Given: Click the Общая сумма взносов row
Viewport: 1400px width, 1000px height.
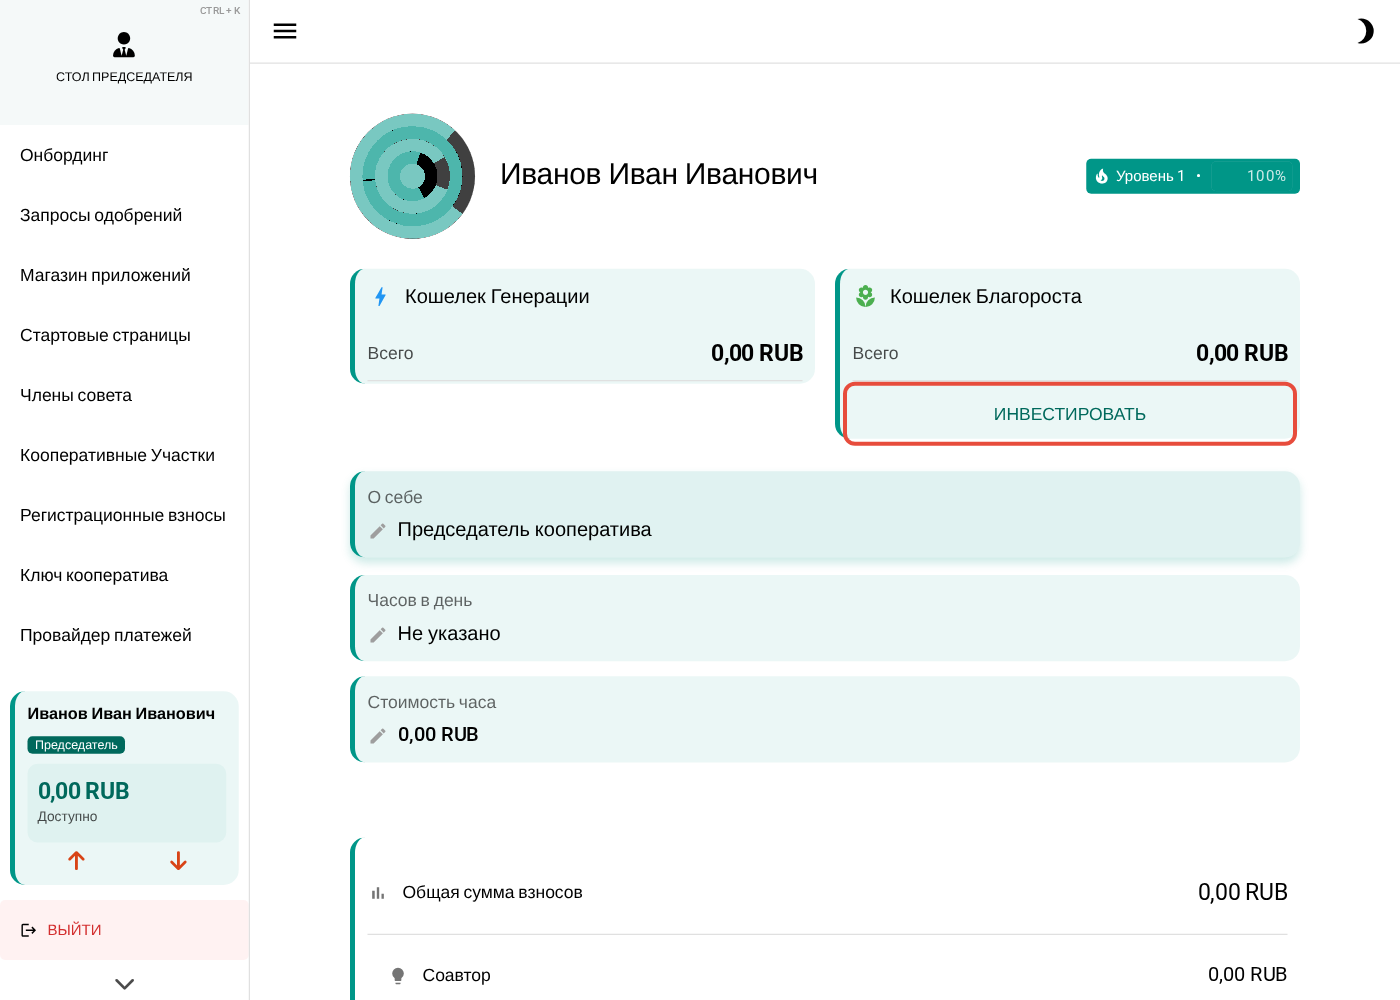Looking at the screenshot, I should [828, 892].
